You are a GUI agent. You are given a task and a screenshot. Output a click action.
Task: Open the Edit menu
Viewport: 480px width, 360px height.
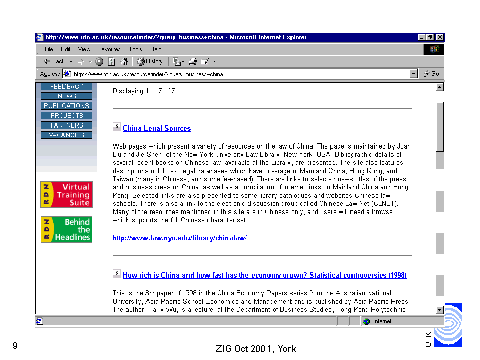click(x=66, y=49)
